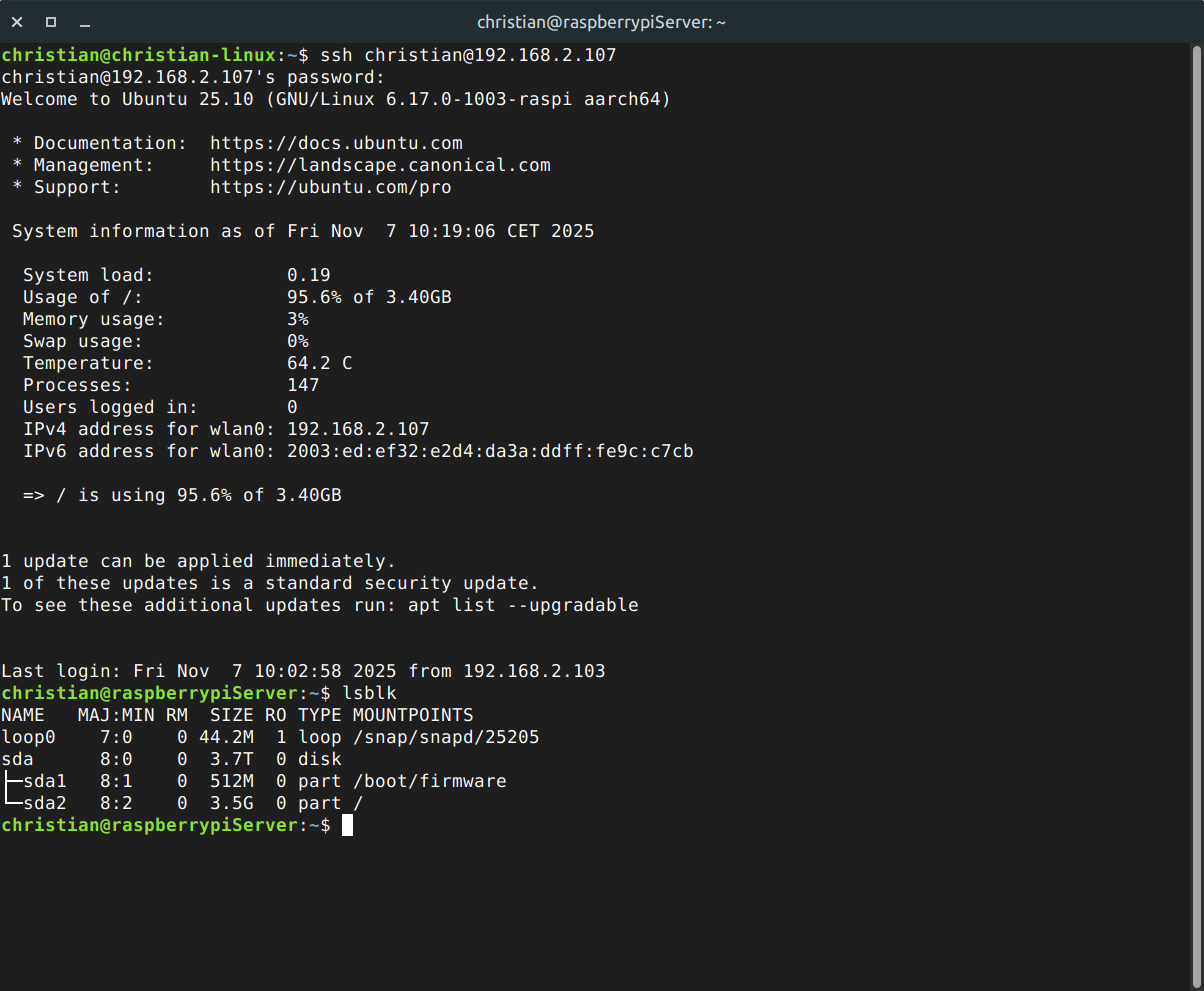Click the Temperature value 64.2 C
Image resolution: width=1204 pixels, height=991 pixels.
319,363
